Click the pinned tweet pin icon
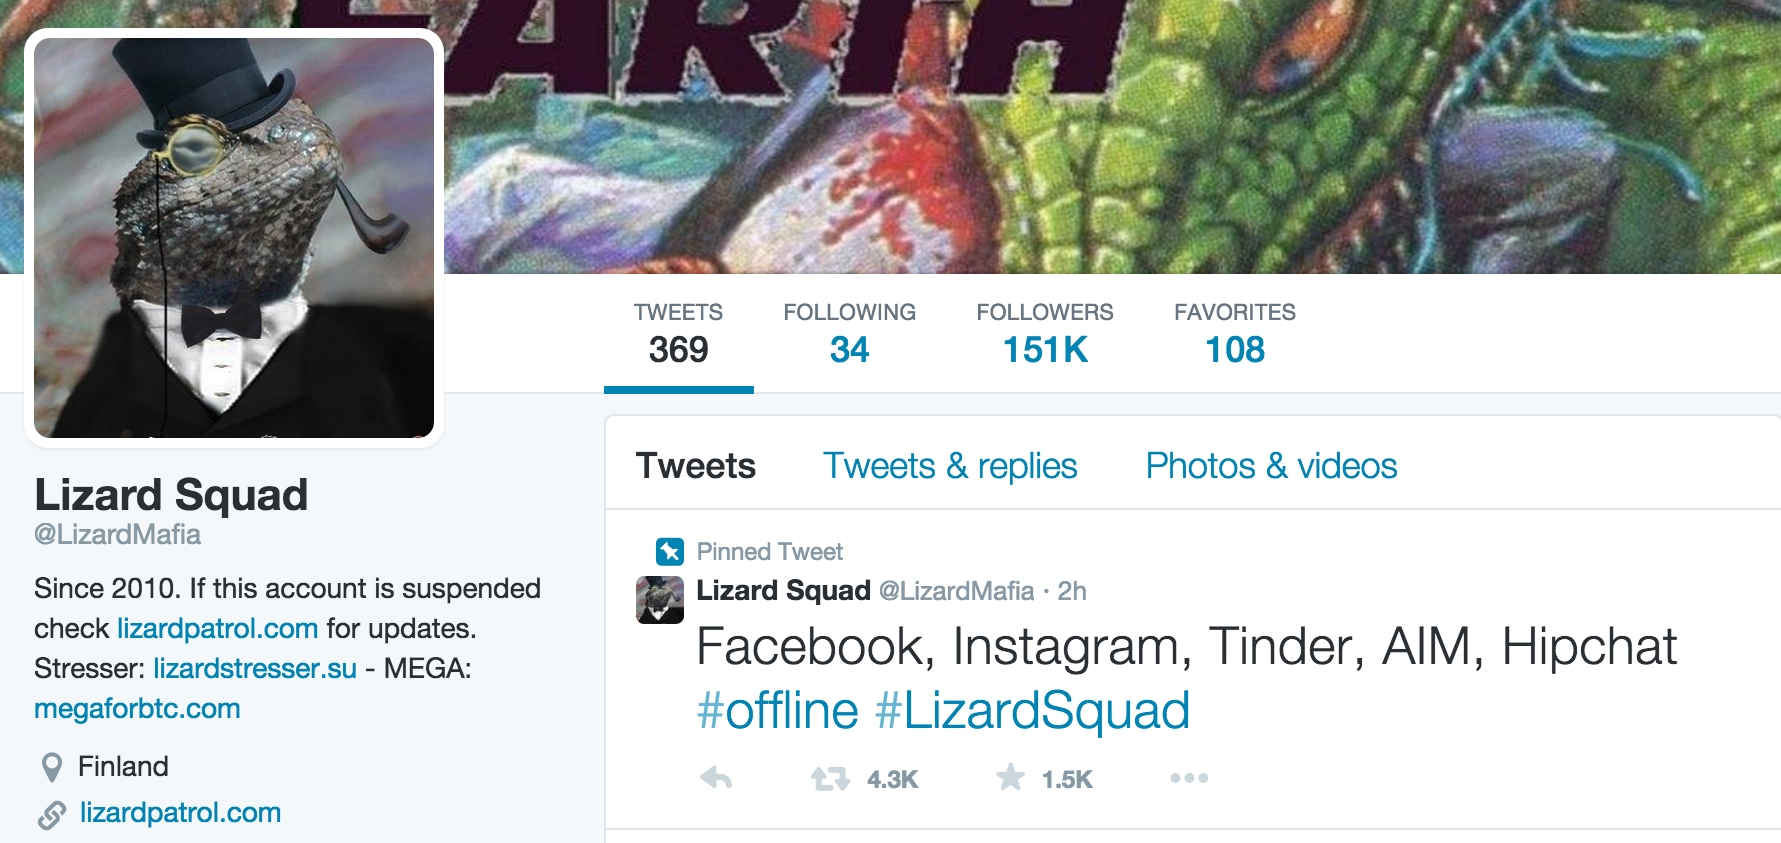Image resolution: width=1781 pixels, height=843 pixels. point(669,551)
